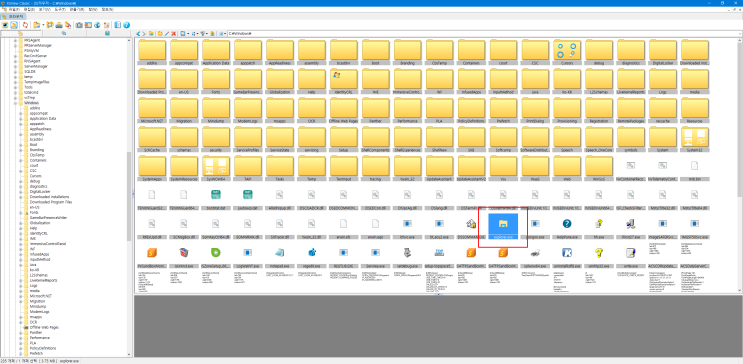743x364 pixels.
Task: Select the HelpPane.exe question mark icon
Action: click(x=567, y=224)
